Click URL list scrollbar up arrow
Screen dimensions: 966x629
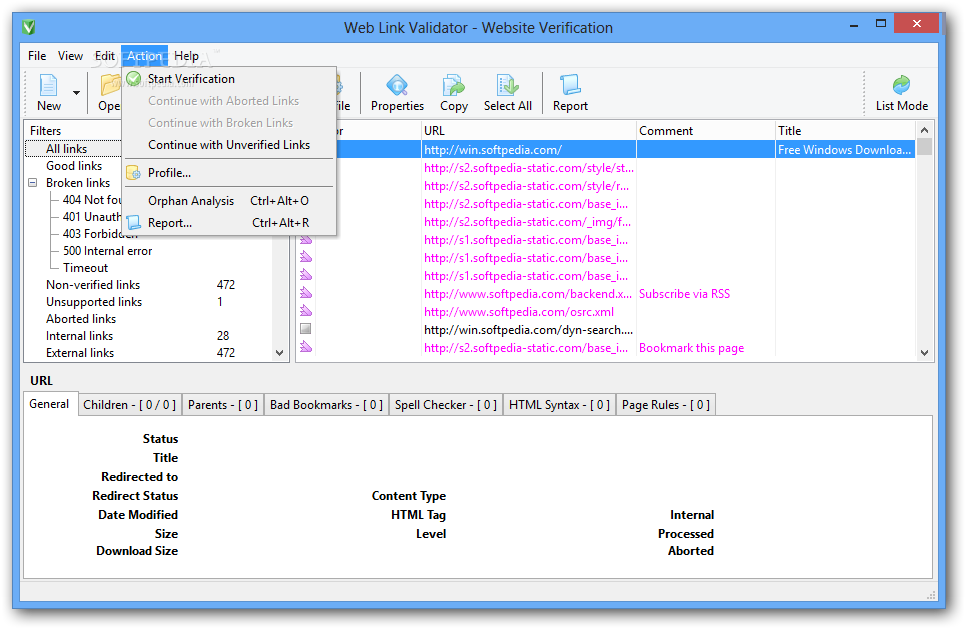[x=924, y=130]
